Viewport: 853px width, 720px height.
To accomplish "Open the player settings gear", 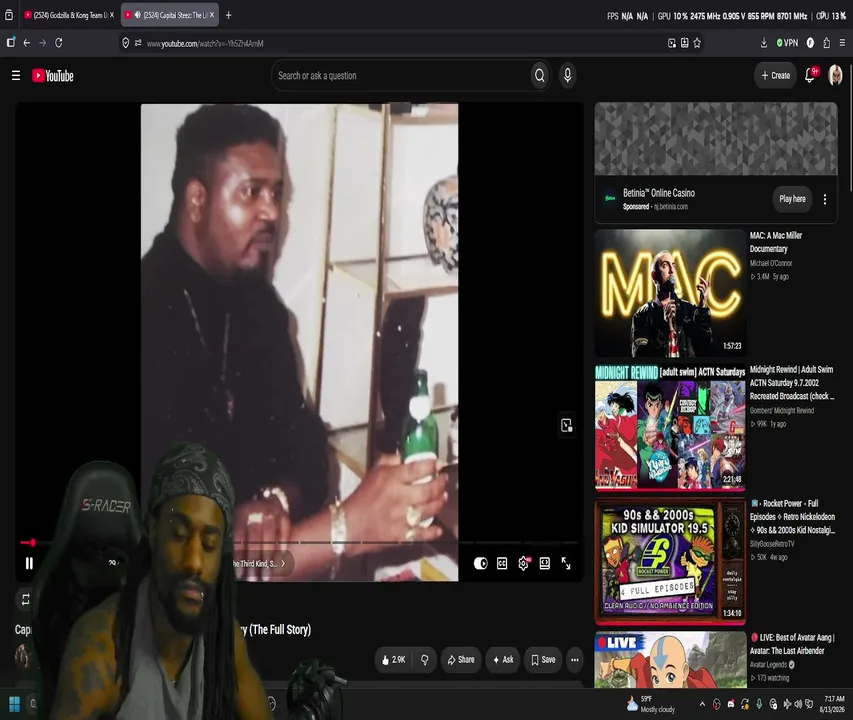I will pyautogui.click(x=523, y=563).
